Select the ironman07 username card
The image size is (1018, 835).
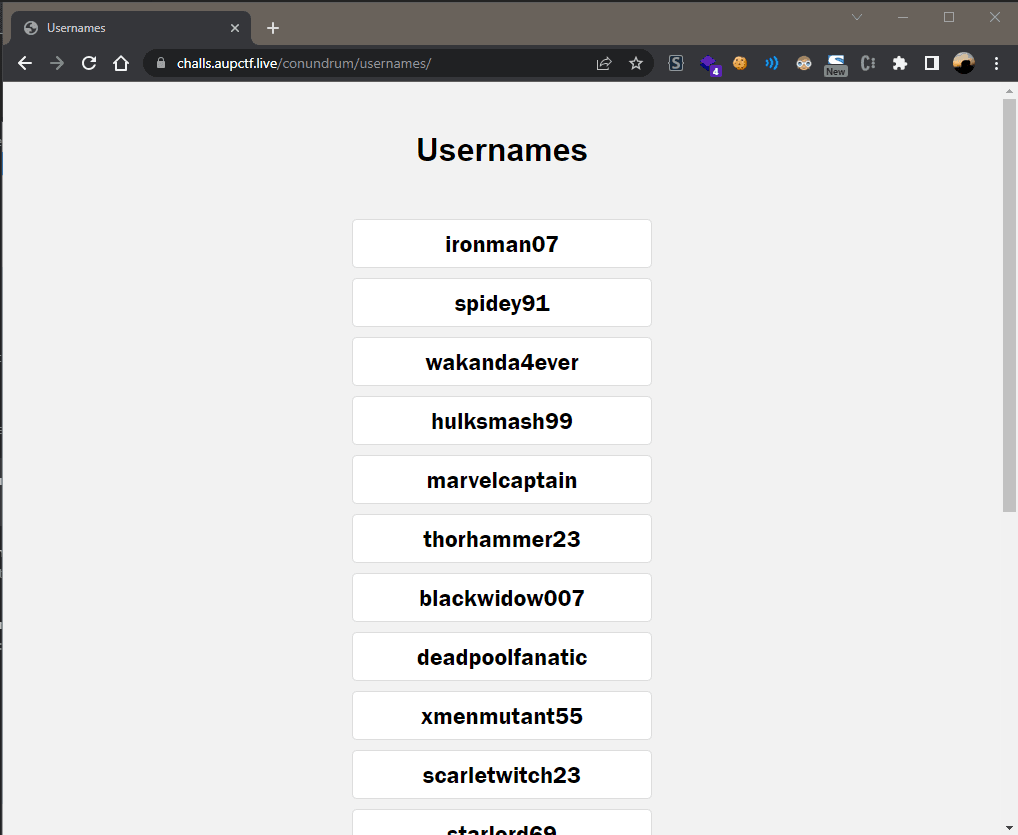(501, 243)
